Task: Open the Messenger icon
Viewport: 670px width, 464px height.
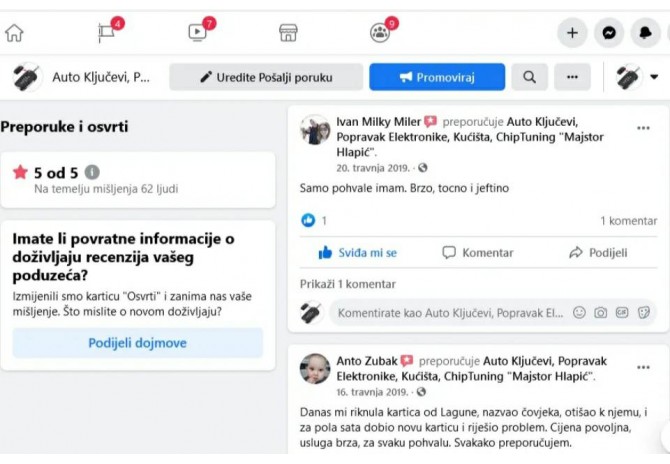Action: click(x=609, y=33)
